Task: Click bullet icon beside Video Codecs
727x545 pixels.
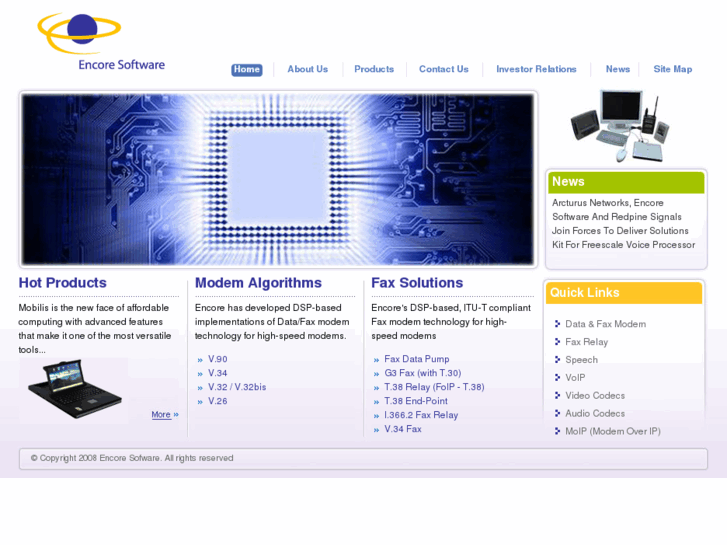Action: pos(557,395)
